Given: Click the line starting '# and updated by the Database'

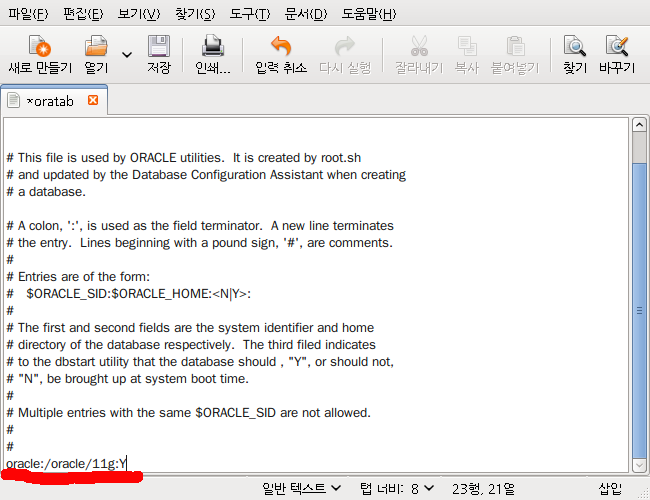Looking at the screenshot, I should (206, 175).
